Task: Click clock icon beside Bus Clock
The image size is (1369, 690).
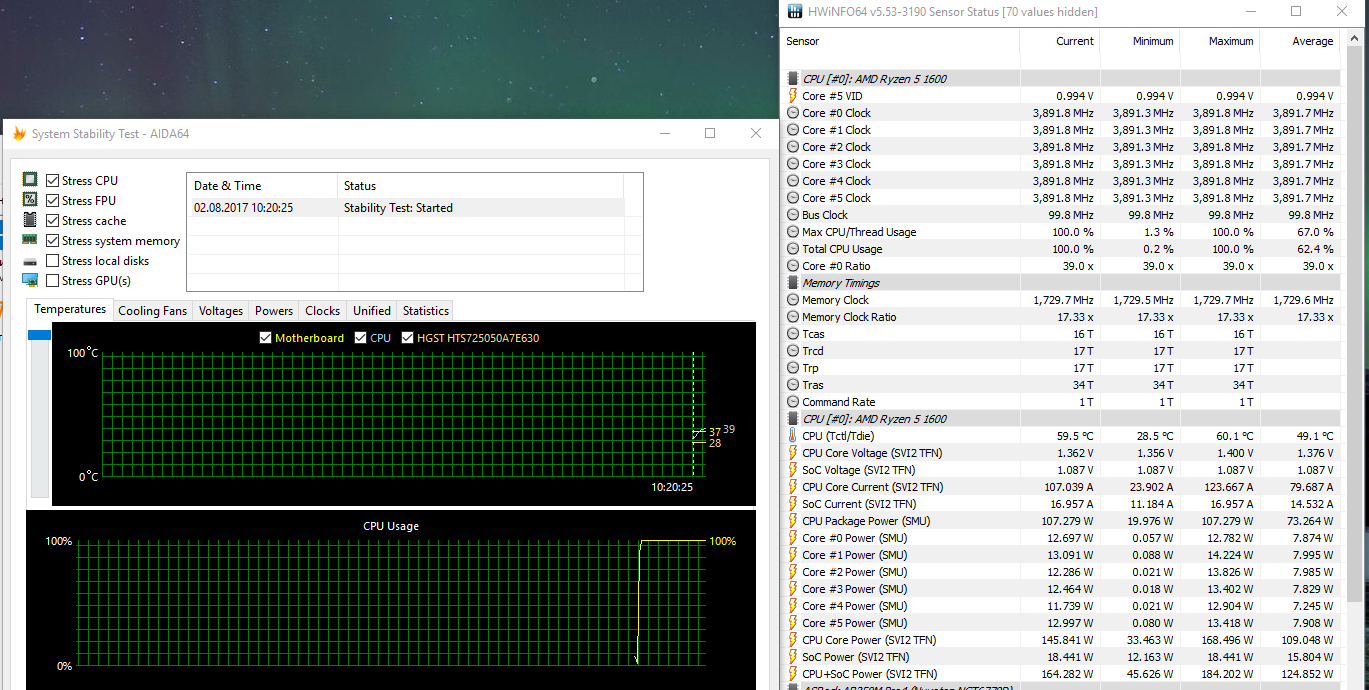Action: pos(793,215)
